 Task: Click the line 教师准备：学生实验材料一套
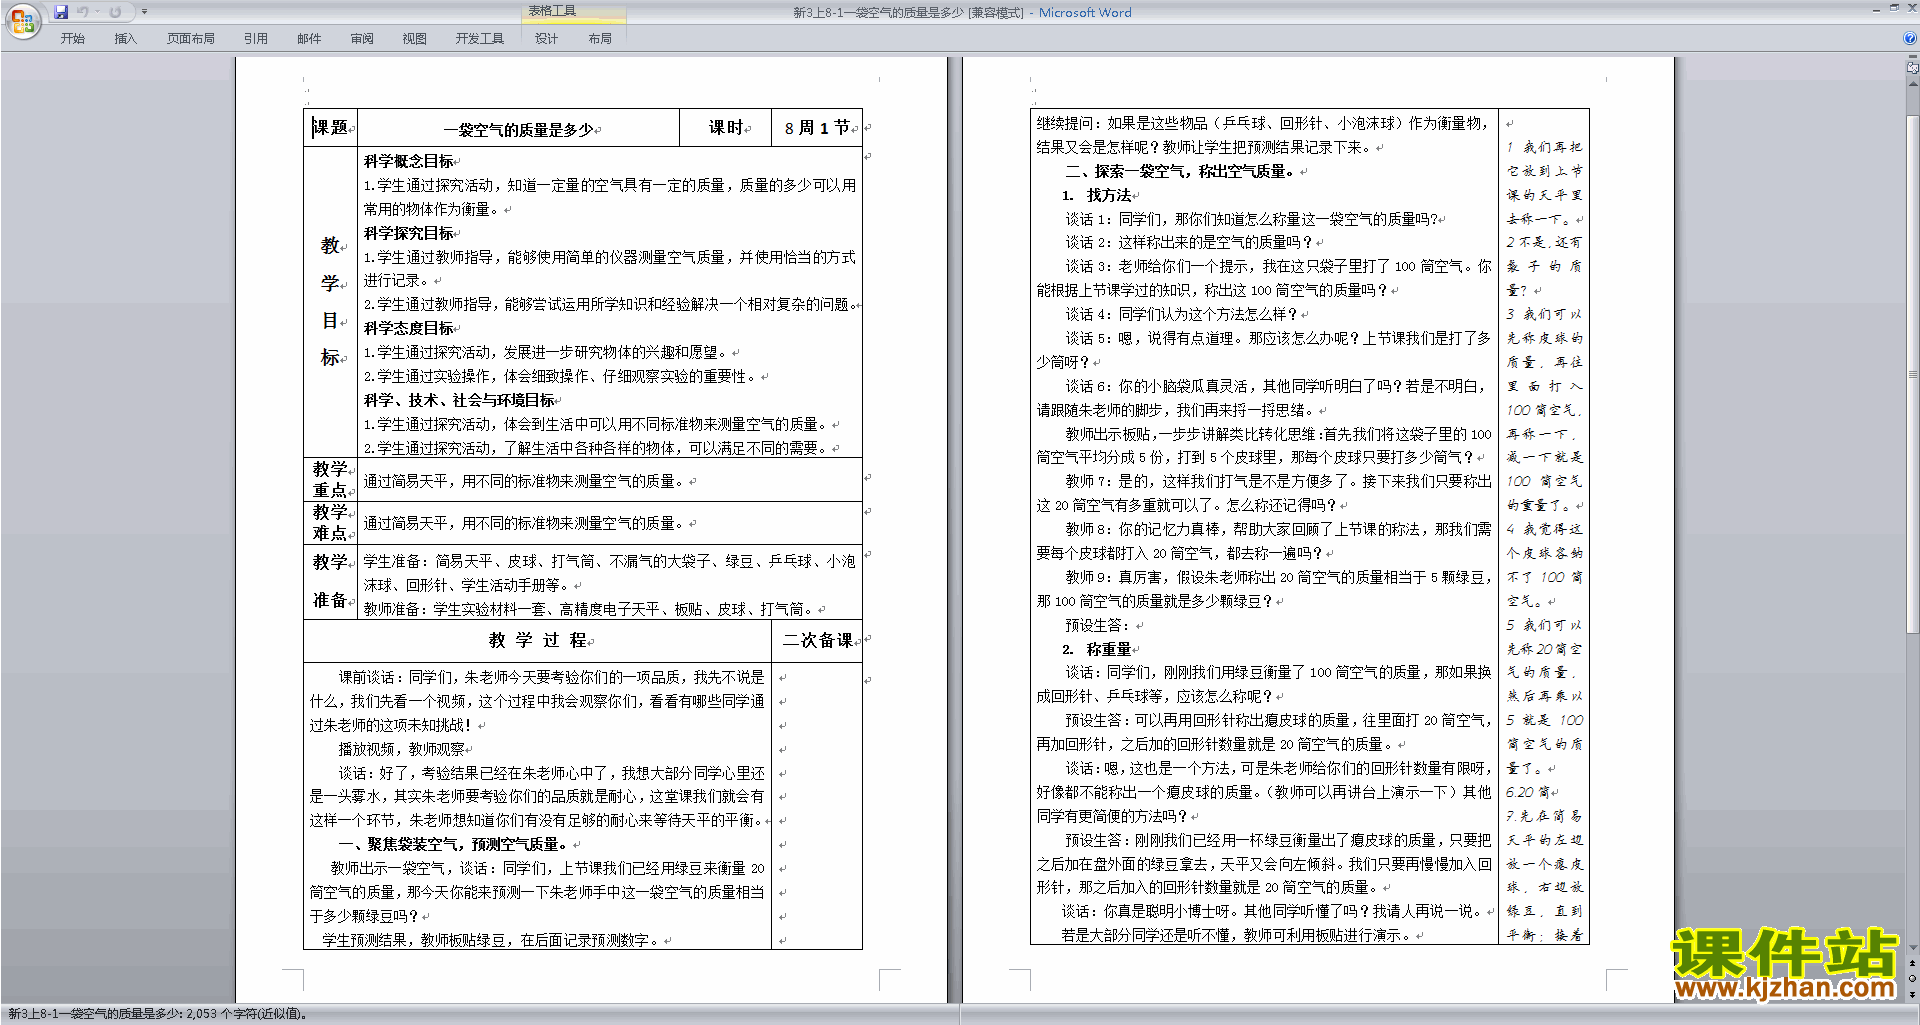point(590,609)
